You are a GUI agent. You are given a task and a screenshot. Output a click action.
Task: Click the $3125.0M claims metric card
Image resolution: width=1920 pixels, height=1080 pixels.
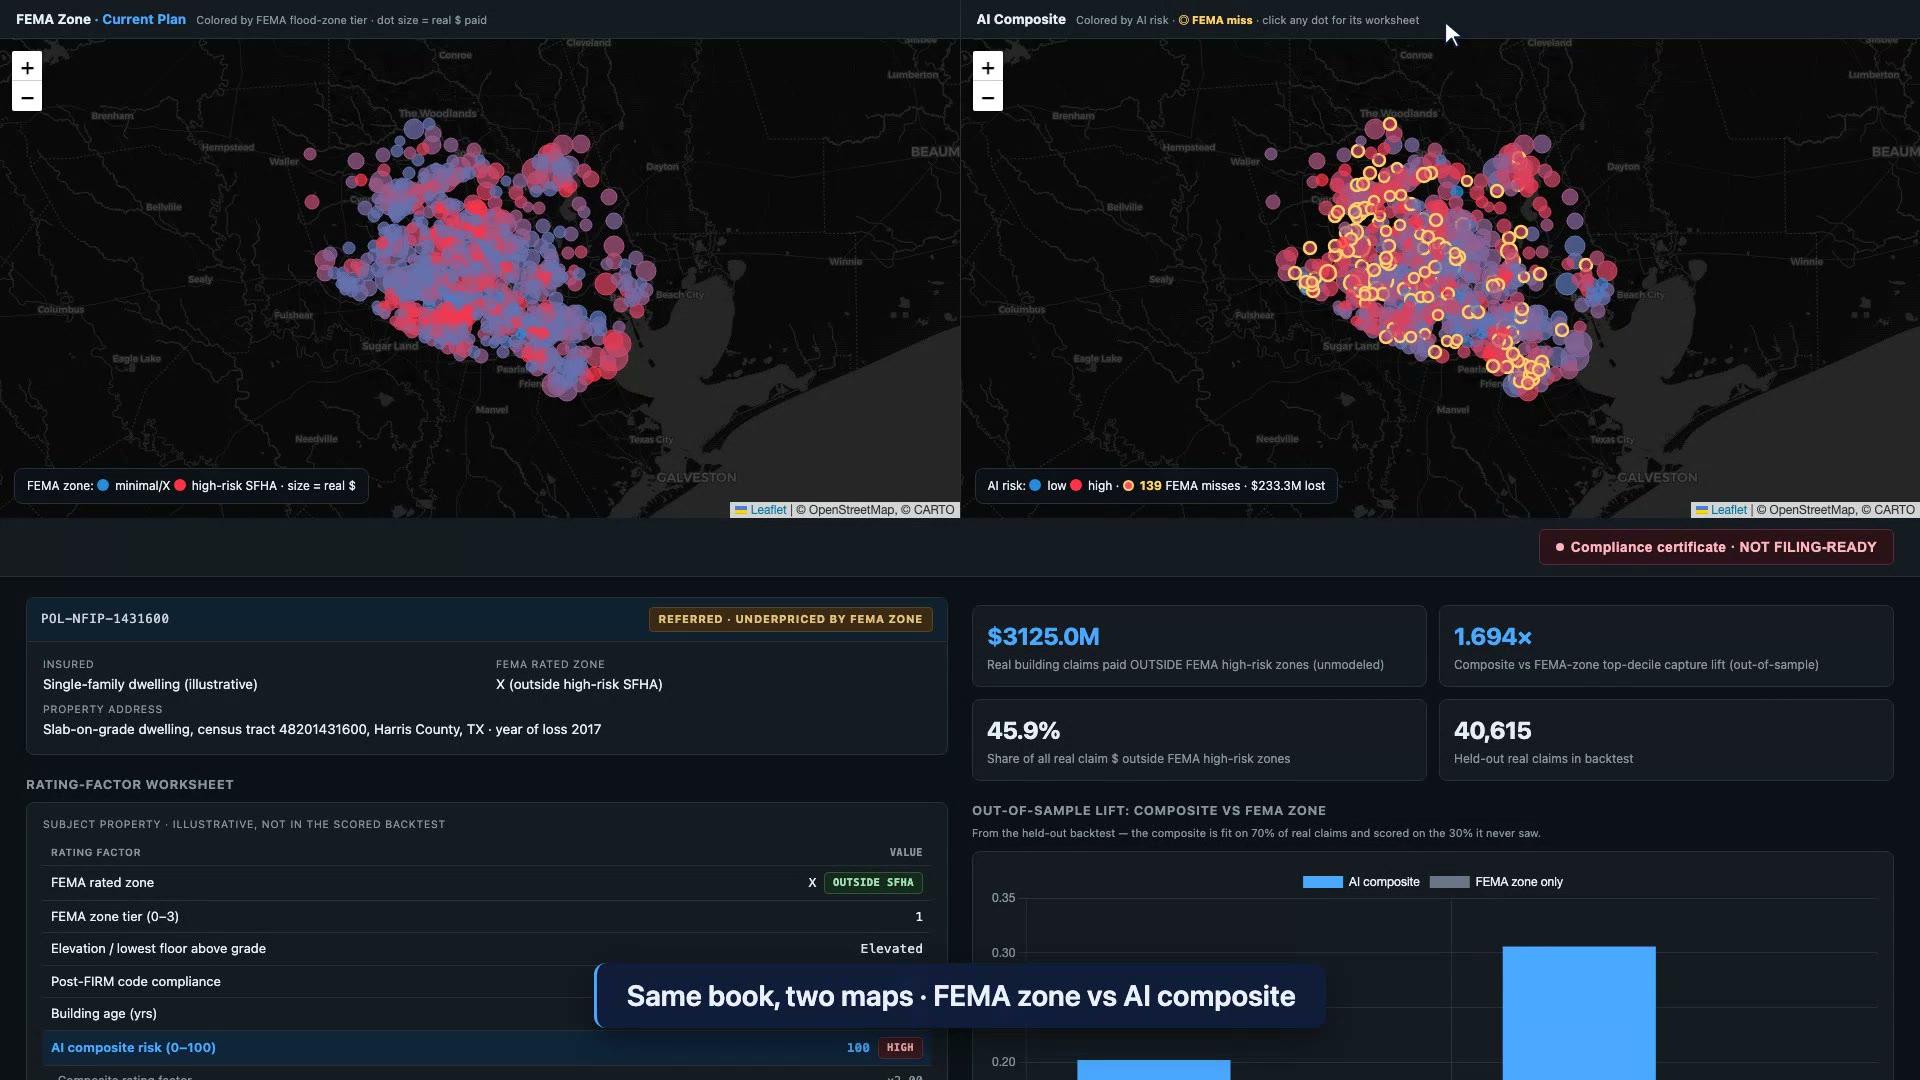(1199, 646)
